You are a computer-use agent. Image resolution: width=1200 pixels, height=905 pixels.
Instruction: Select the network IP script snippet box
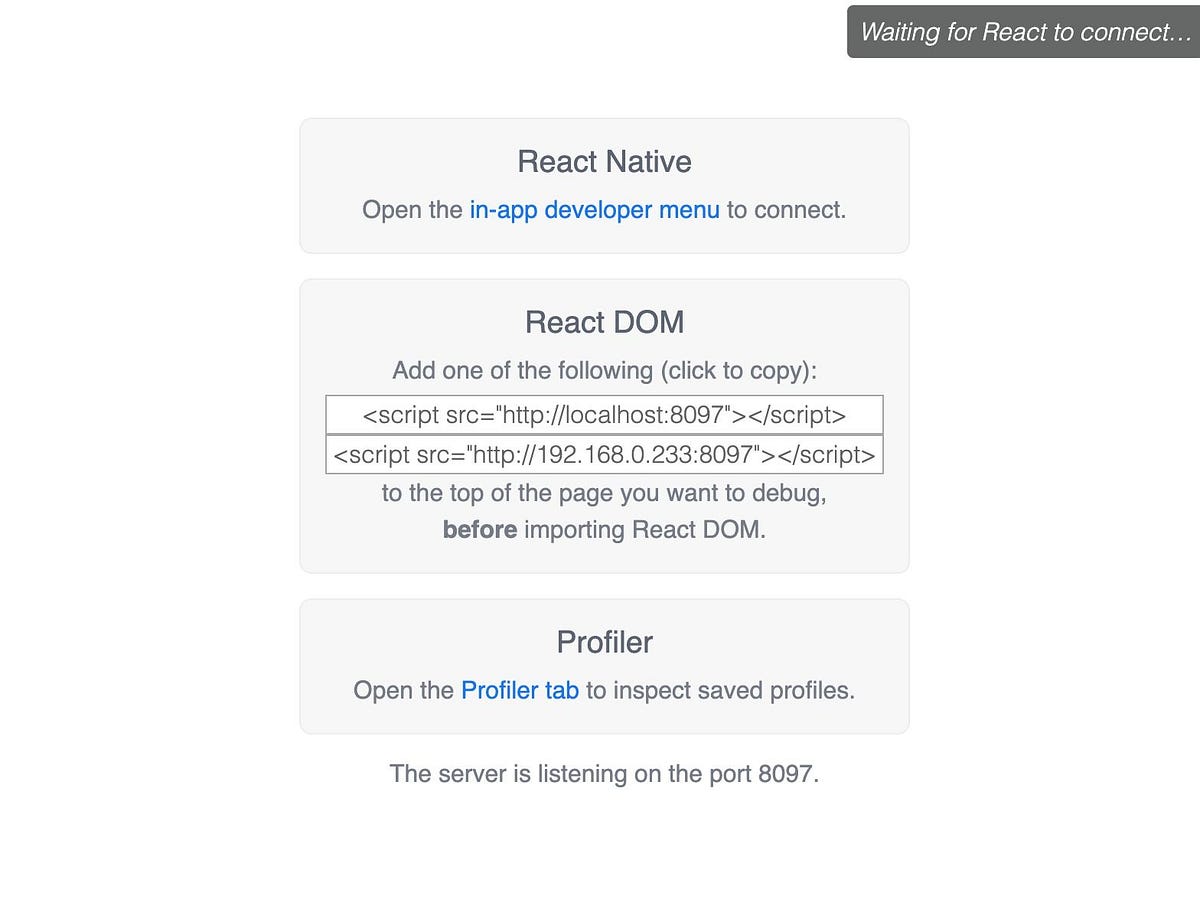[604, 454]
